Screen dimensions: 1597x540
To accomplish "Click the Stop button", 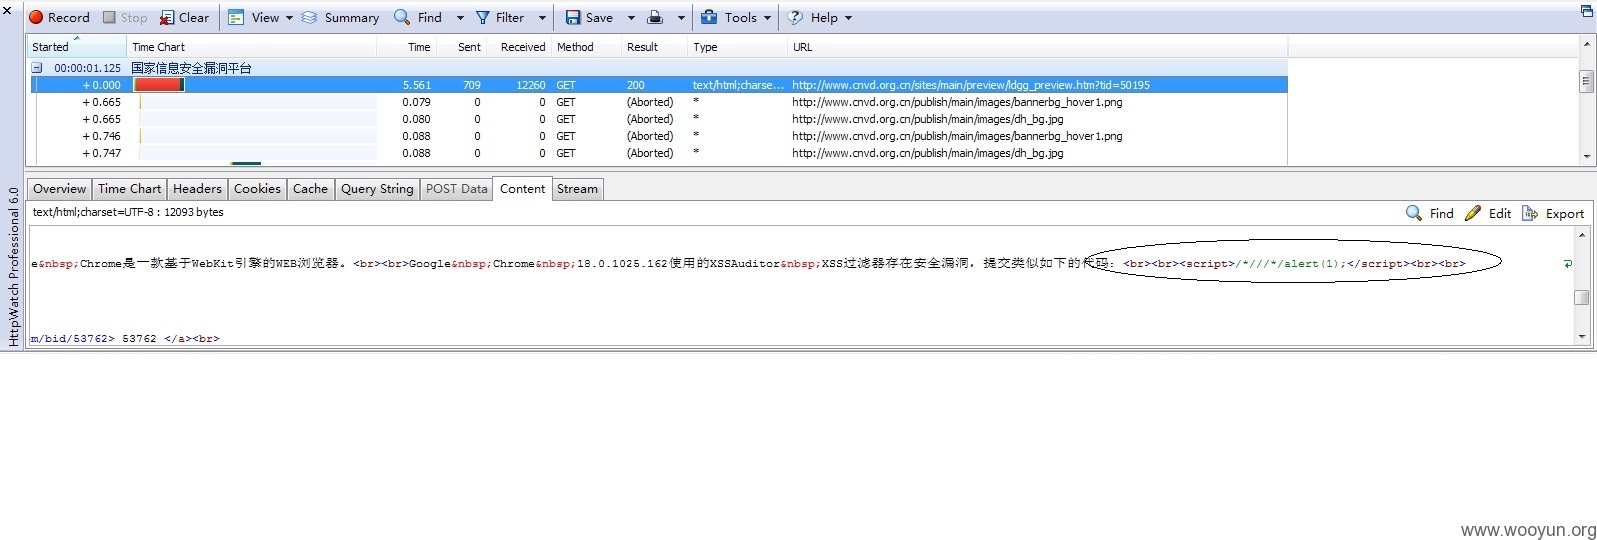I will pyautogui.click(x=125, y=17).
